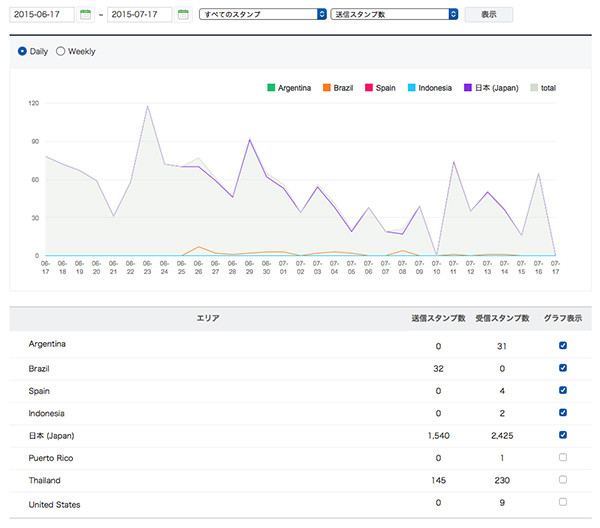Click the 表示 button

pos(489,15)
